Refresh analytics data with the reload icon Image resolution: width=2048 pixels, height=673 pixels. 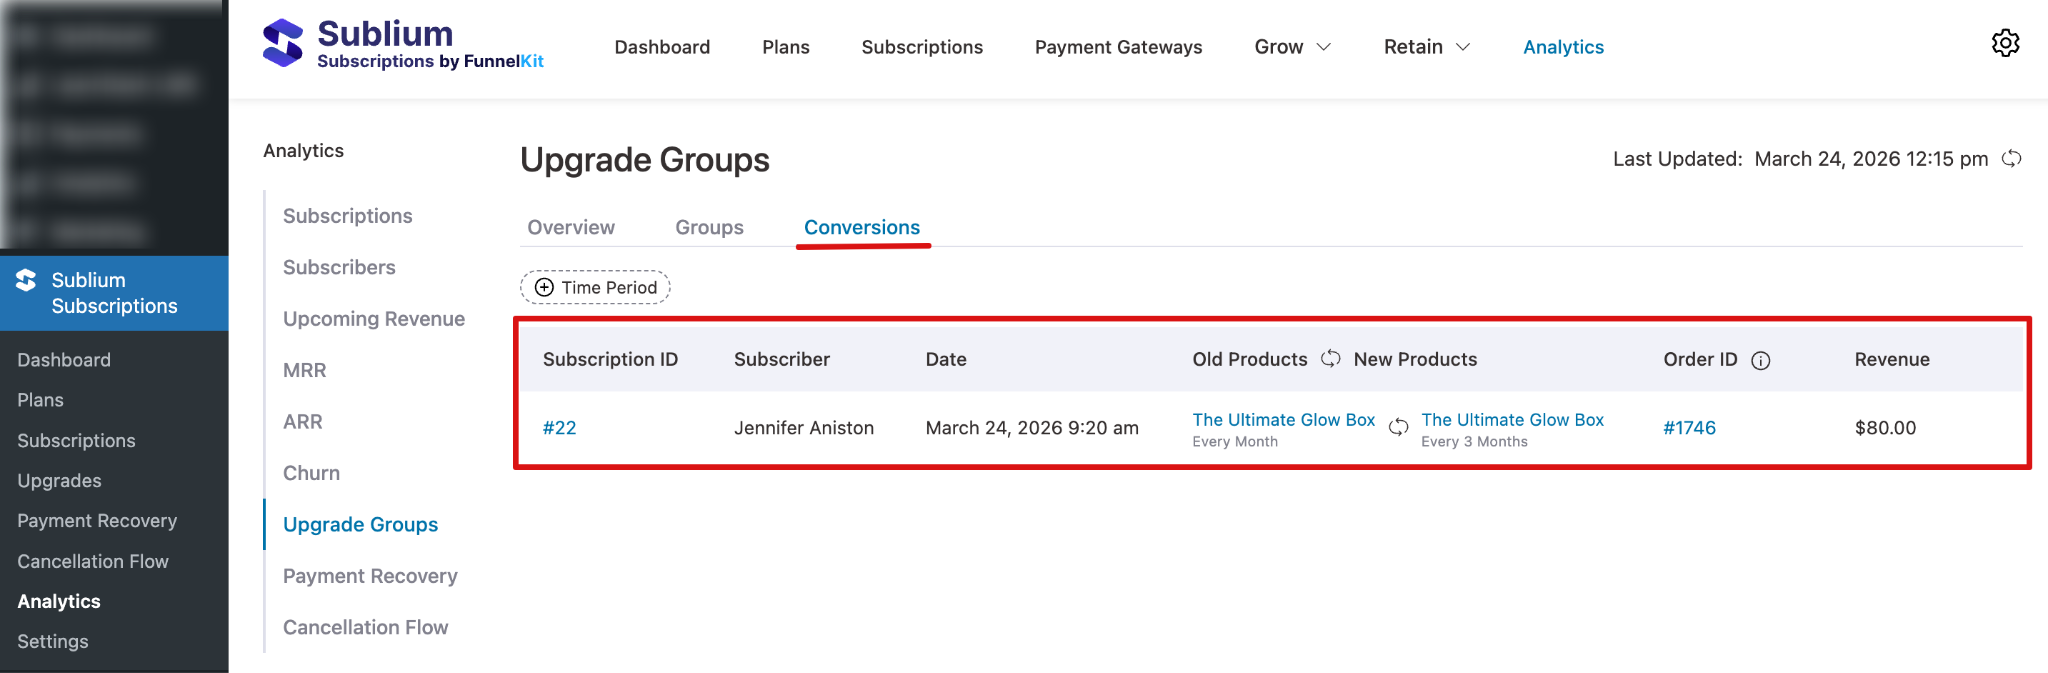2011,159
